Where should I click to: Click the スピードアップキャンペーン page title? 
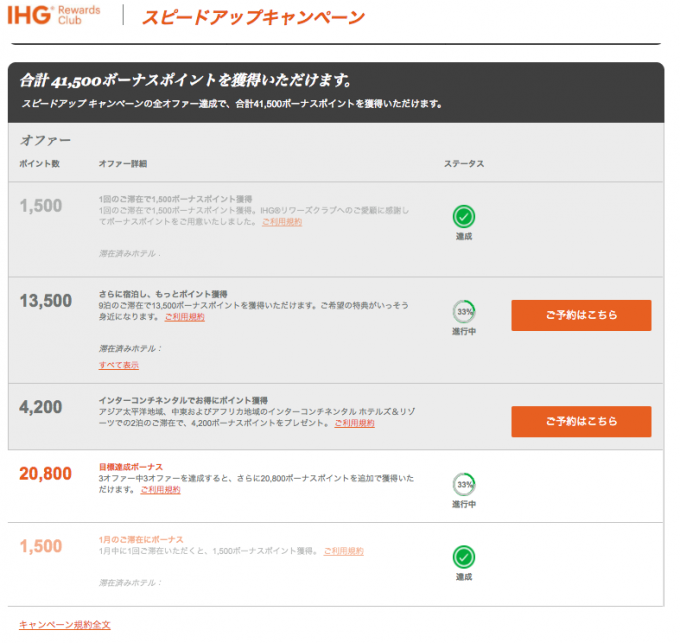point(253,17)
